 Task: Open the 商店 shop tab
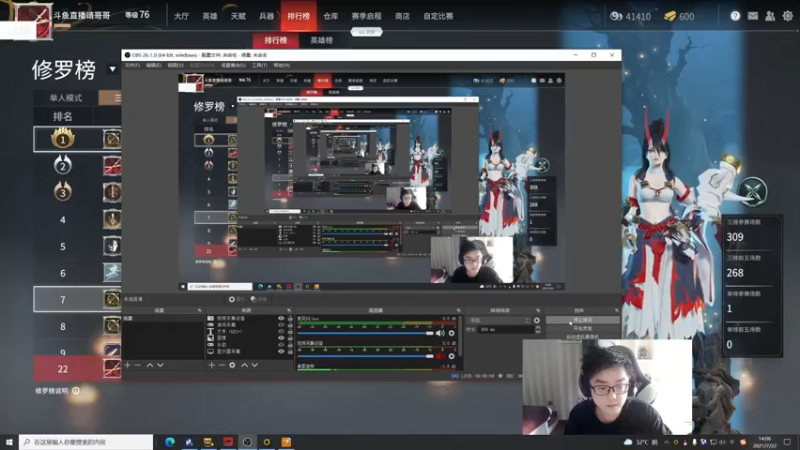coord(402,16)
